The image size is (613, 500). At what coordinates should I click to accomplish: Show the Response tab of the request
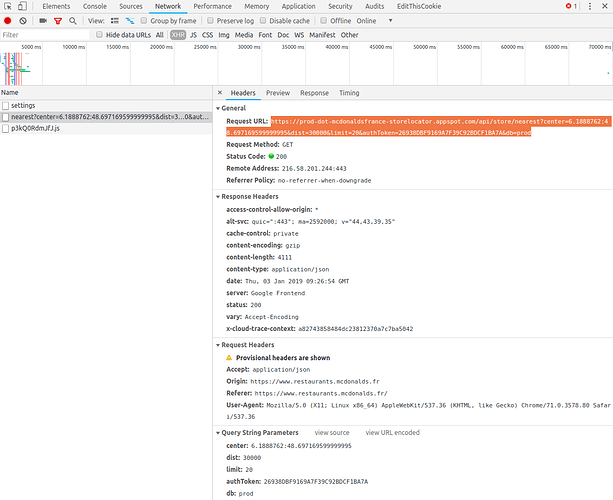[x=314, y=93]
